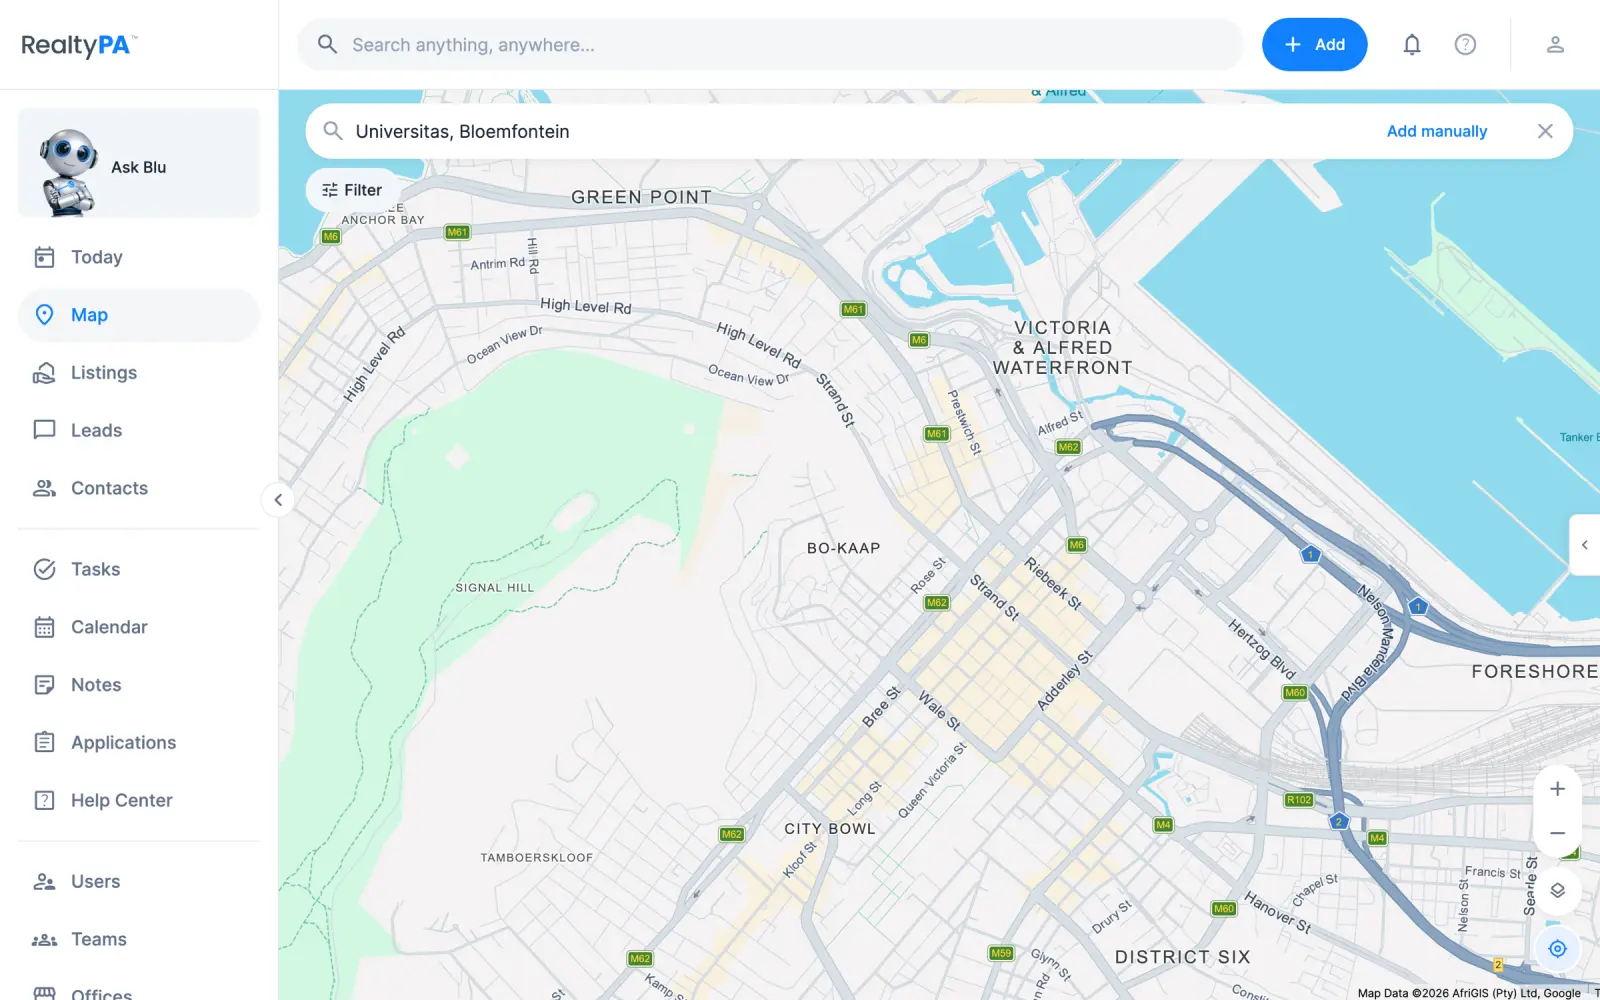Click the map location search box
Screen dimensions: 1600x1000
click(x=860, y=131)
